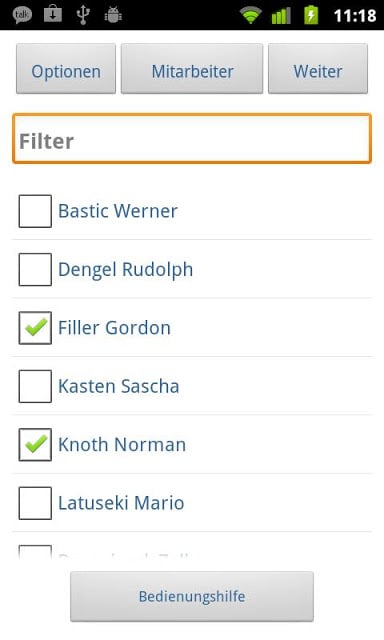Focus the Filter text field

[192, 139]
